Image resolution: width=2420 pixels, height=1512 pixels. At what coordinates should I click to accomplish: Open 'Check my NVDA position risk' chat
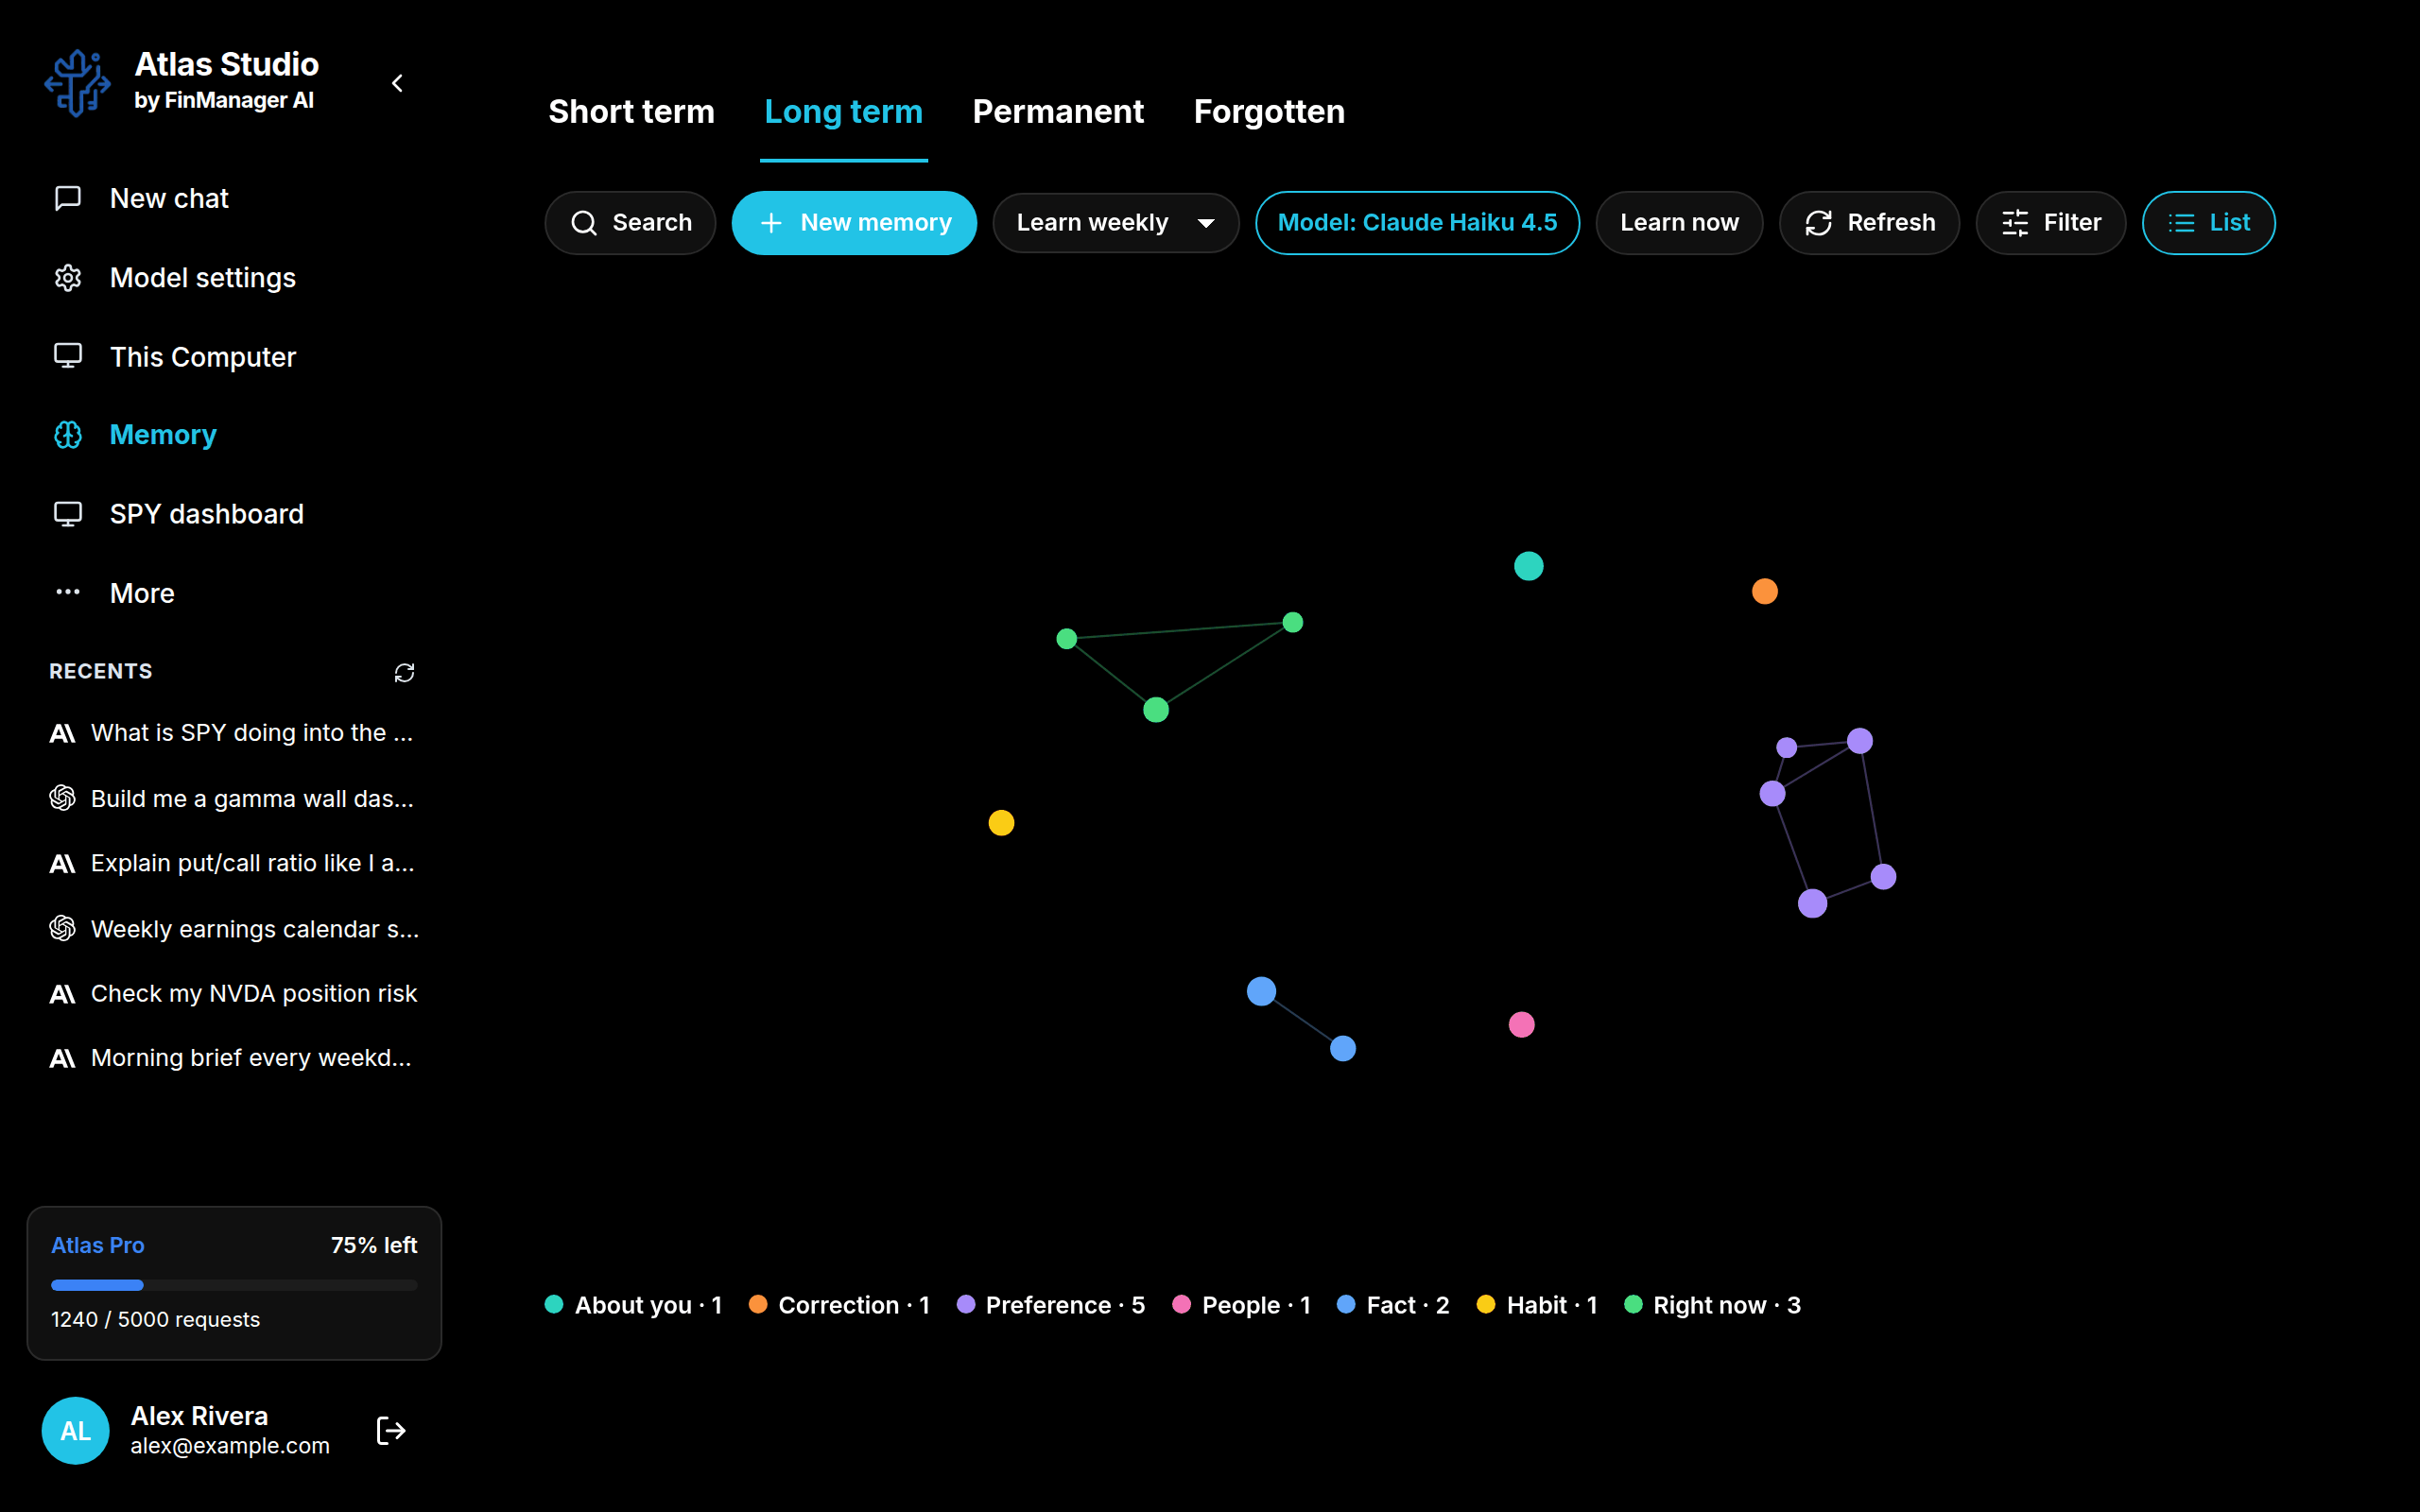point(235,993)
